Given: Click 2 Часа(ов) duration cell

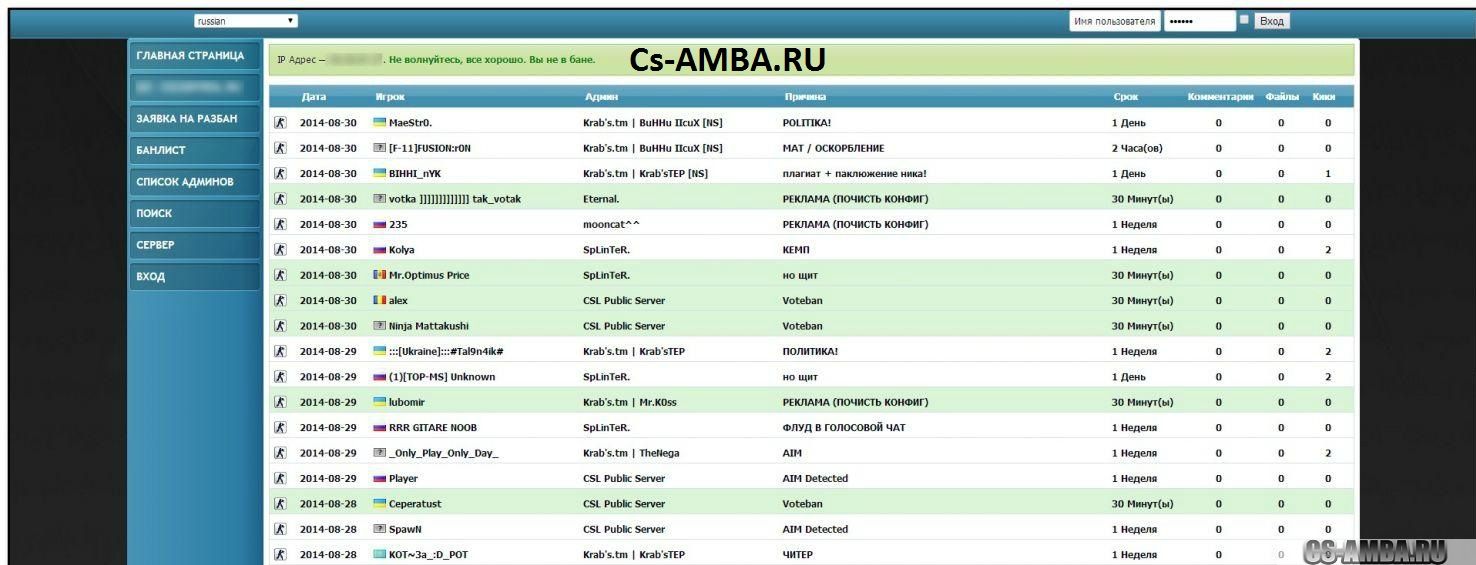Looking at the screenshot, I should point(1137,148).
